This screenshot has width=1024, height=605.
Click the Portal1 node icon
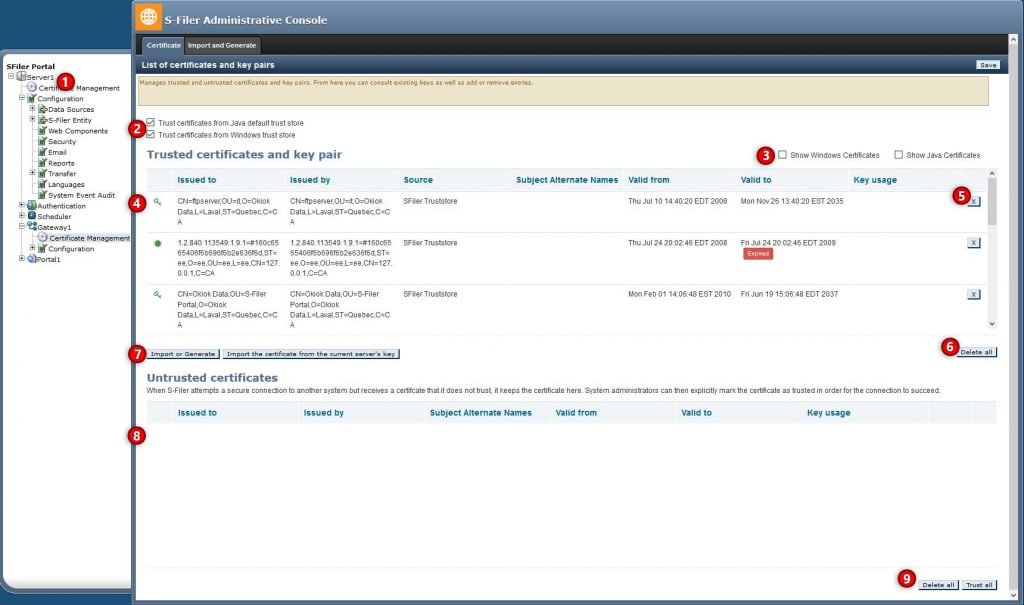click(x=31, y=259)
